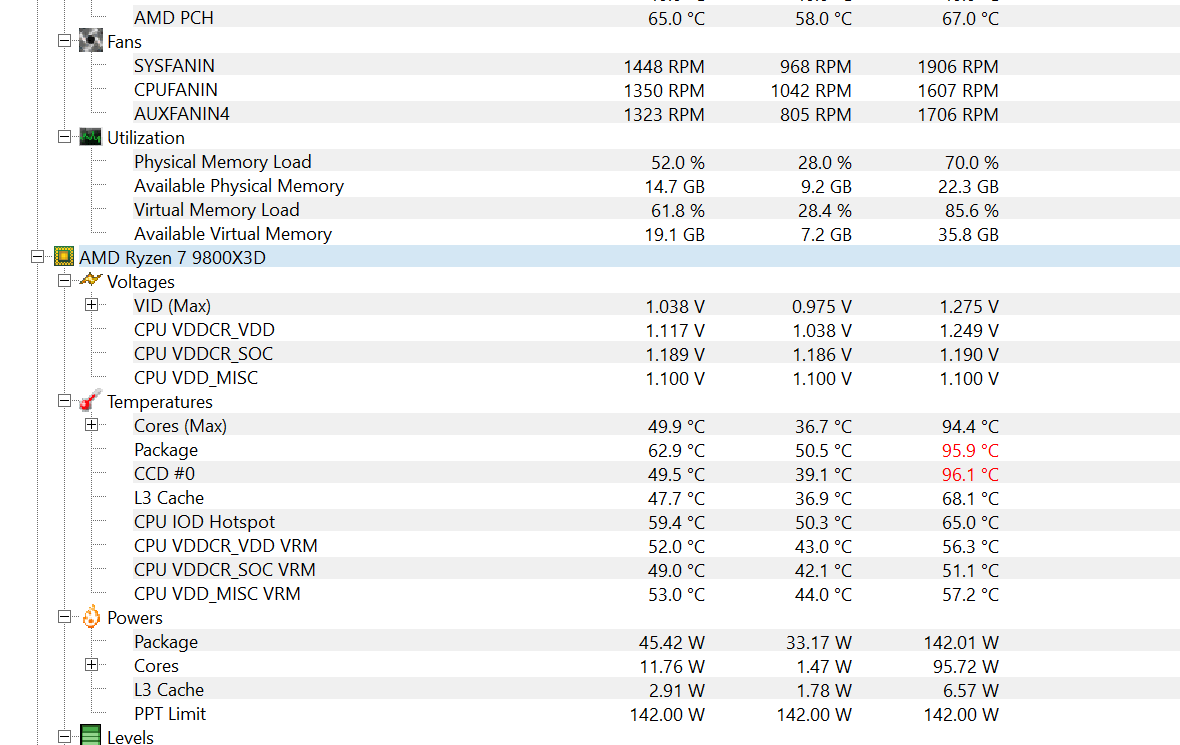
Task: Collapse the Temperatures section
Action: pos(65,401)
